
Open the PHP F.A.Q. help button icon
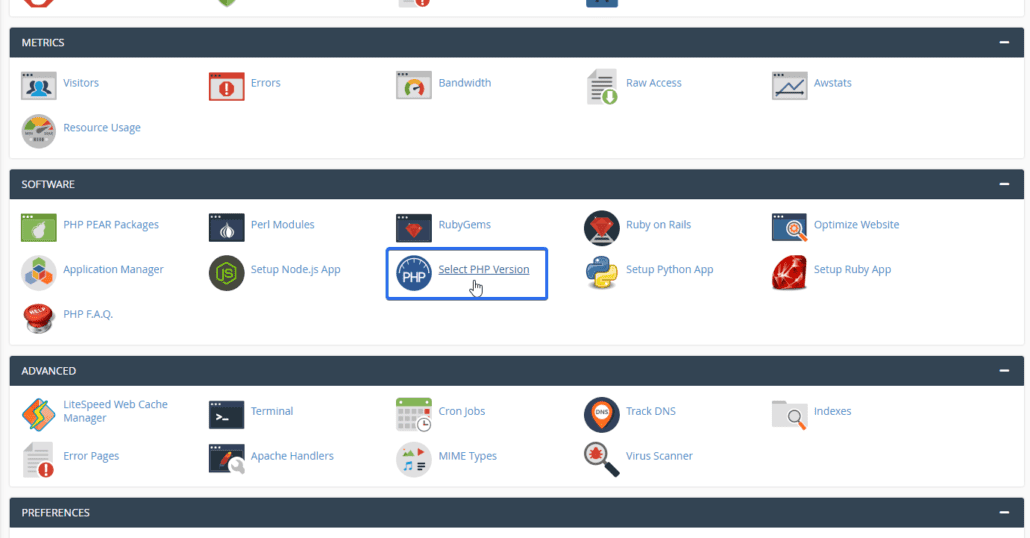(38, 318)
